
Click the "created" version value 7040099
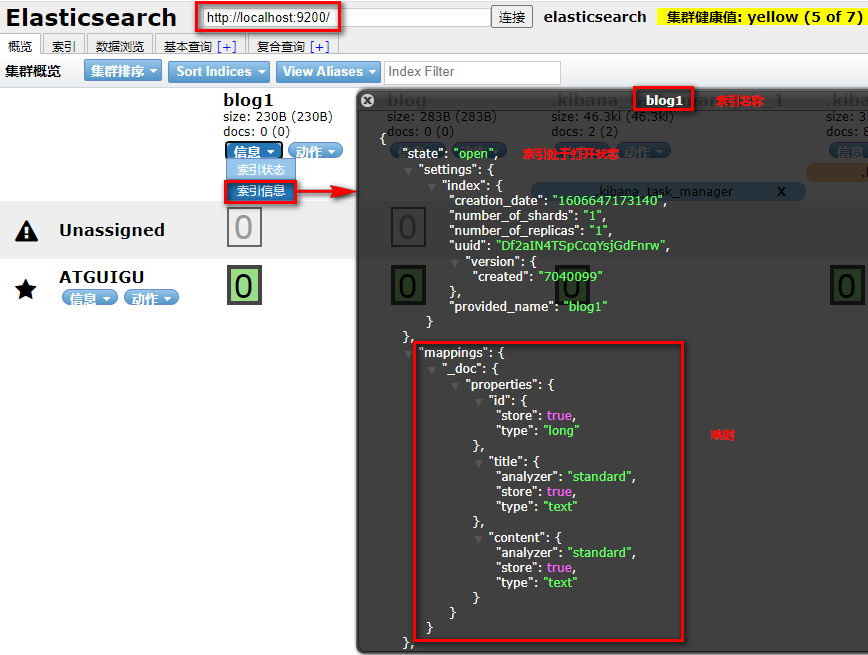point(570,276)
